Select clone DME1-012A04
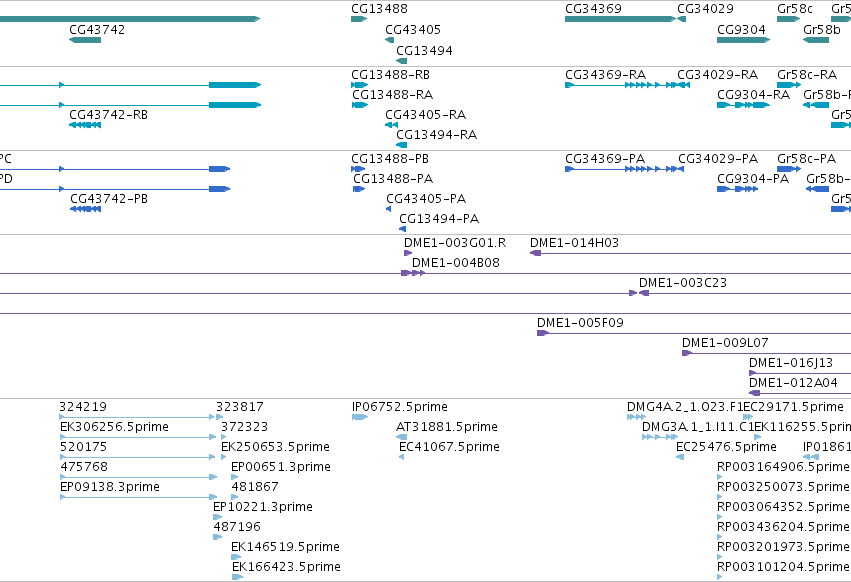Viewport: 851px width, 582px height. (800, 393)
